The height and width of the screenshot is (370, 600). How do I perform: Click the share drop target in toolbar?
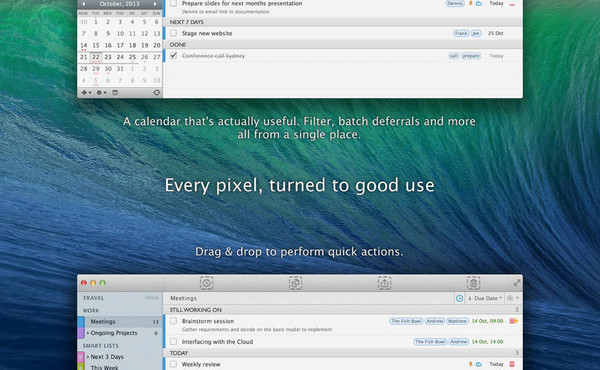pyautogui.click(x=385, y=283)
